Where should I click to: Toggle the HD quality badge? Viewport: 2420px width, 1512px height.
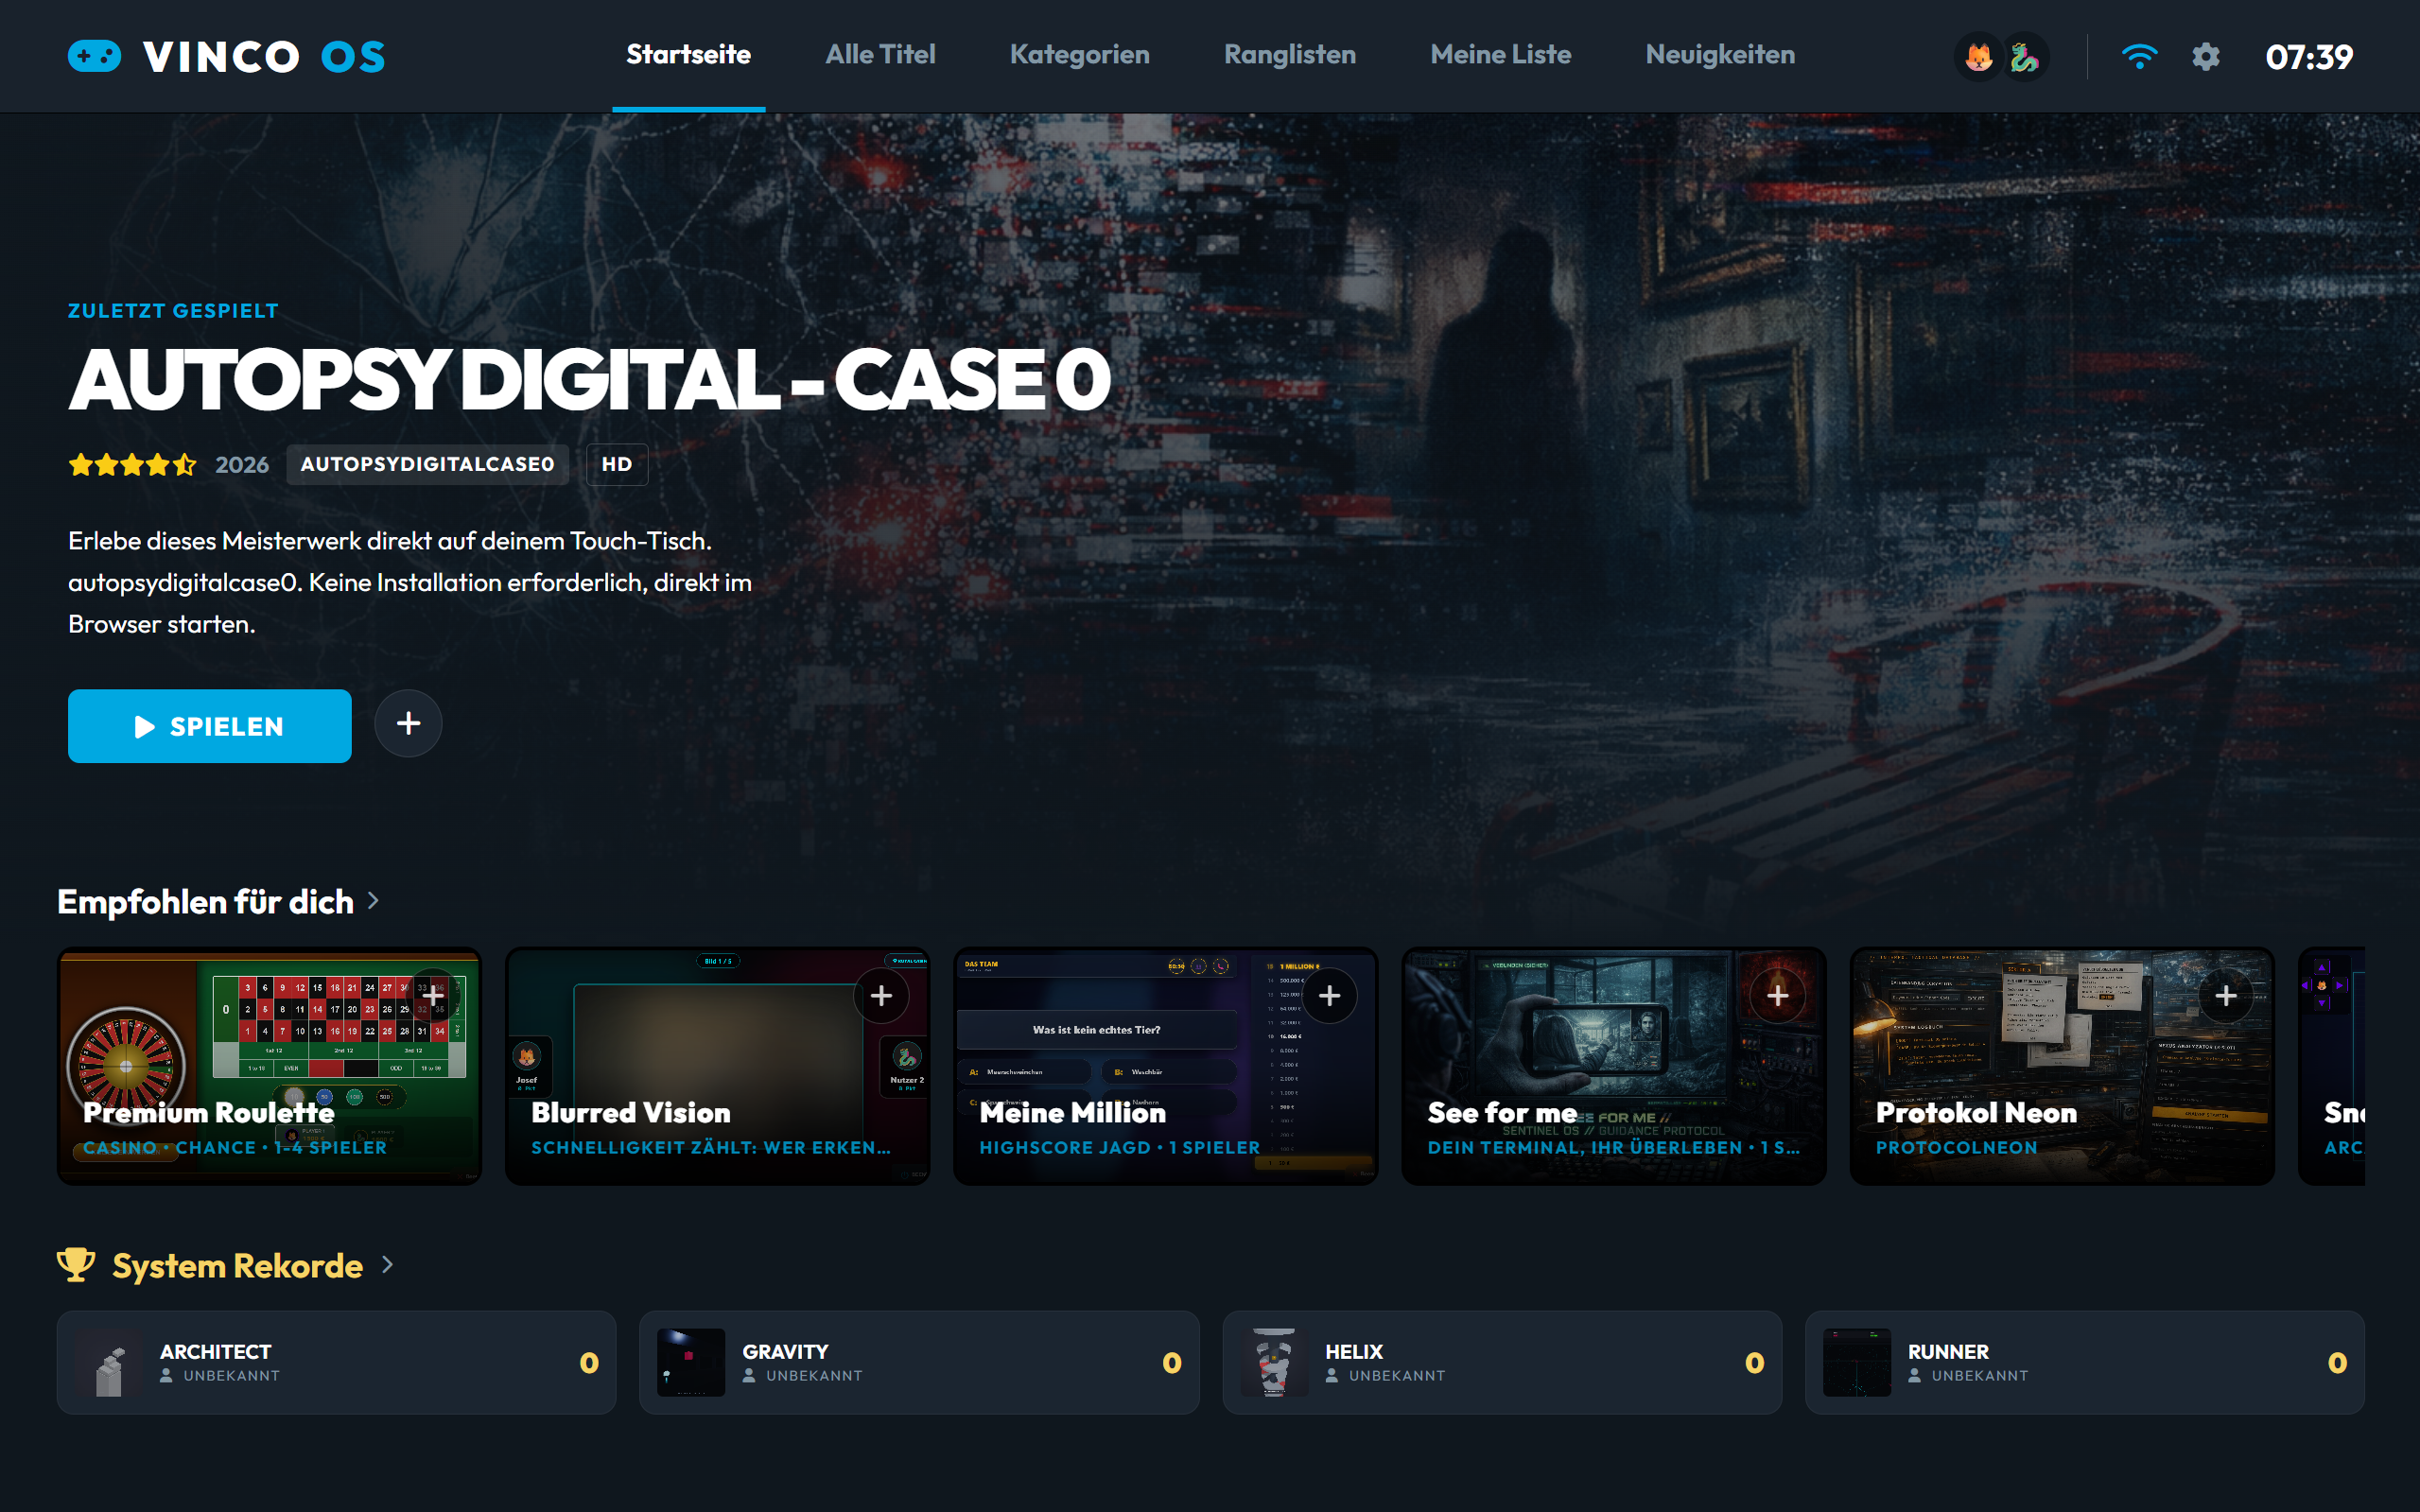click(x=616, y=464)
